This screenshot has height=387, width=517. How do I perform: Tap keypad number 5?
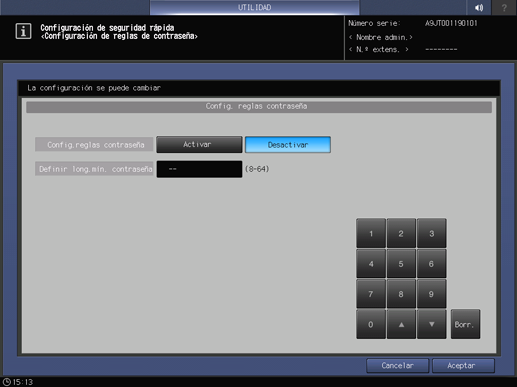(x=401, y=264)
